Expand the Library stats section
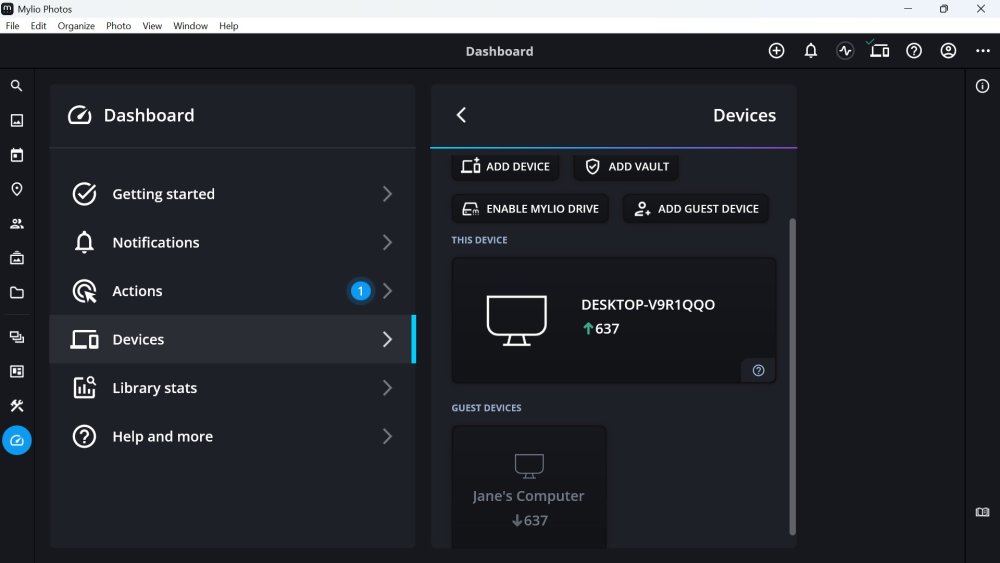Screen dimensions: 1000x563 click(x=232, y=388)
